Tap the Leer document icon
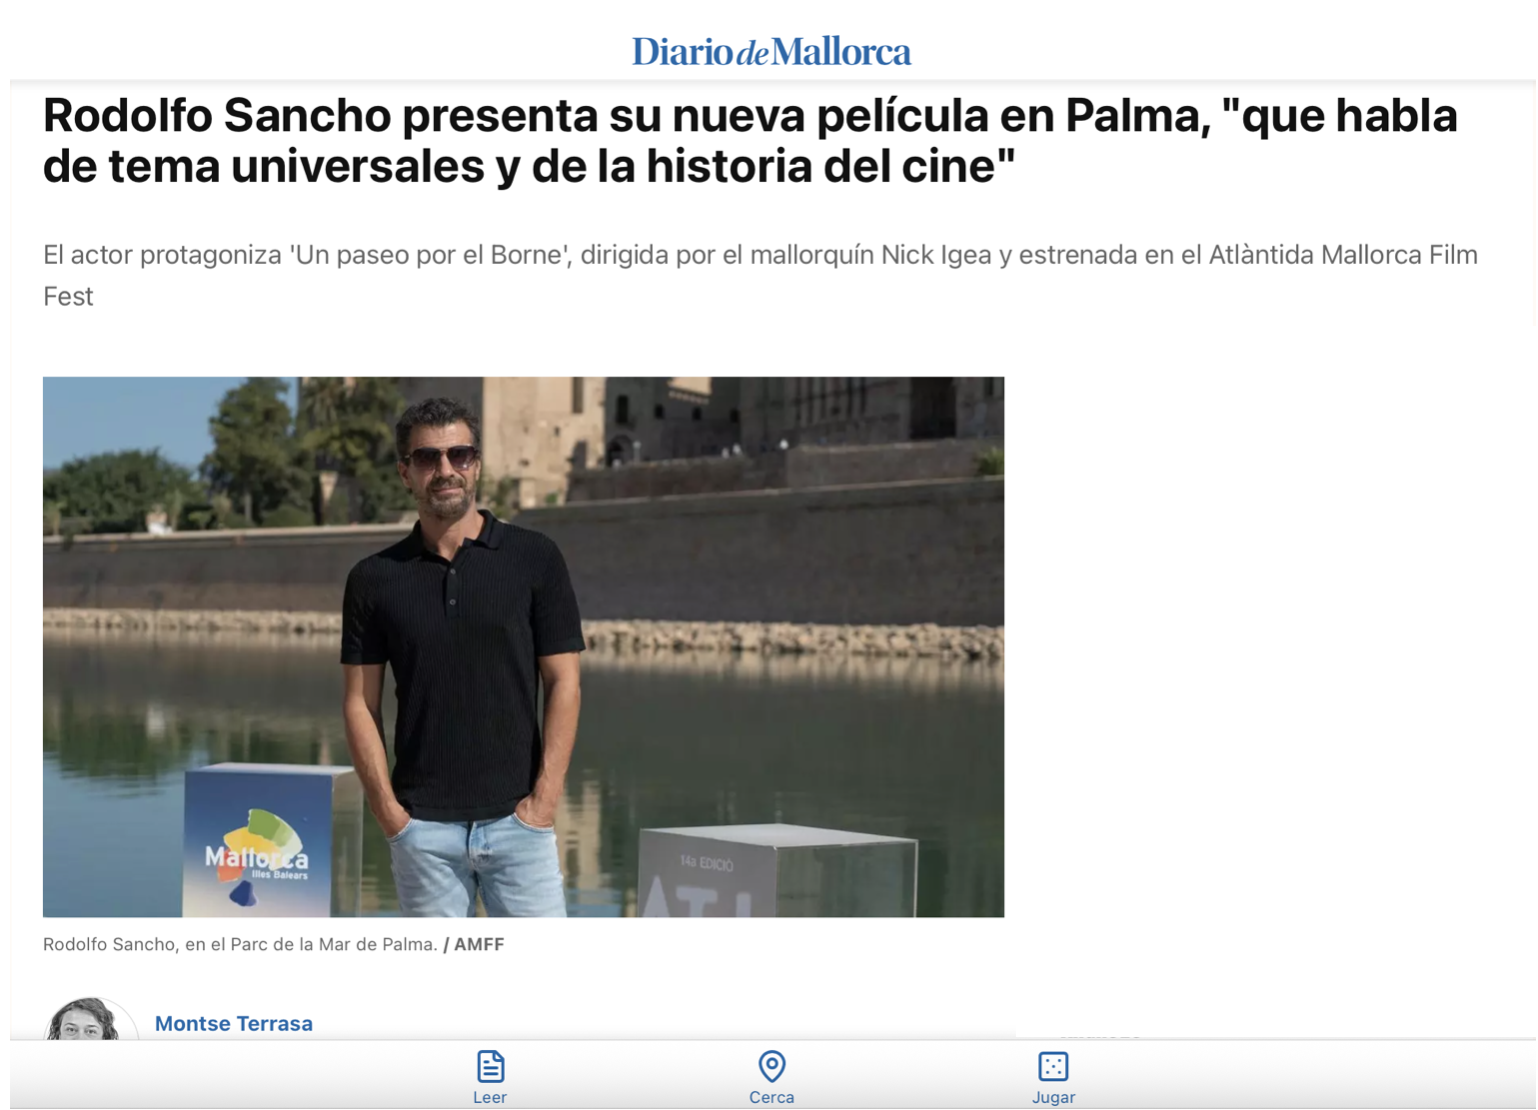The image size is (1538, 1110). coord(489,1066)
